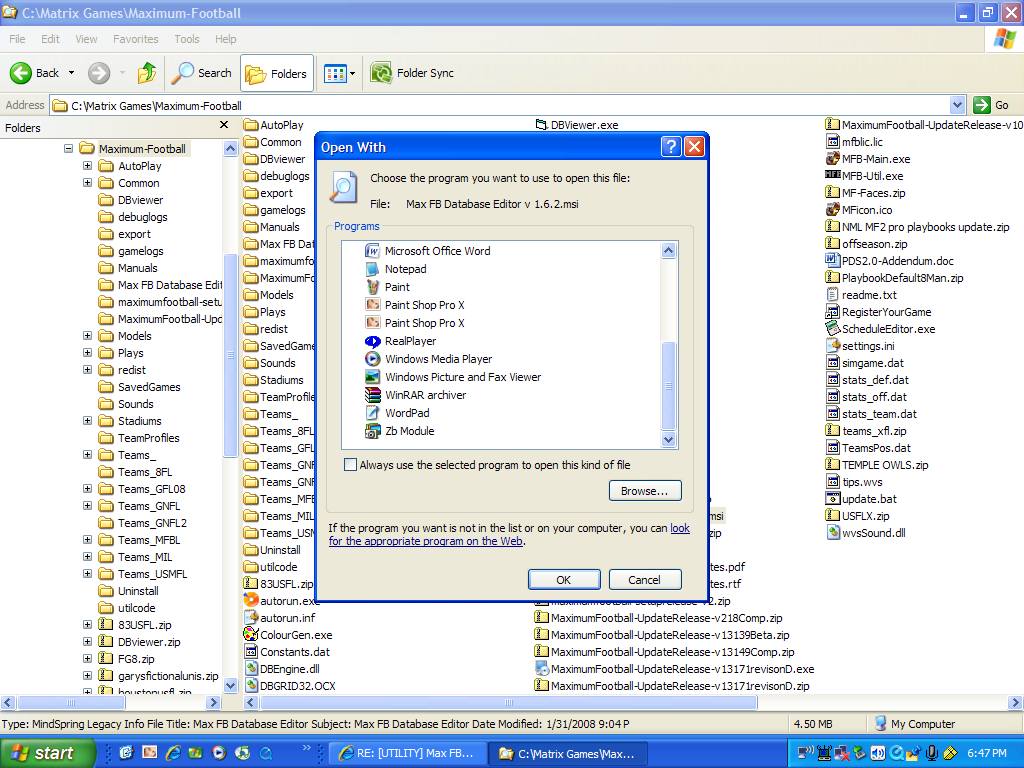Viewport: 1024px width, 768px height.
Task: Open the View menu
Action: click(x=86, y=39)
